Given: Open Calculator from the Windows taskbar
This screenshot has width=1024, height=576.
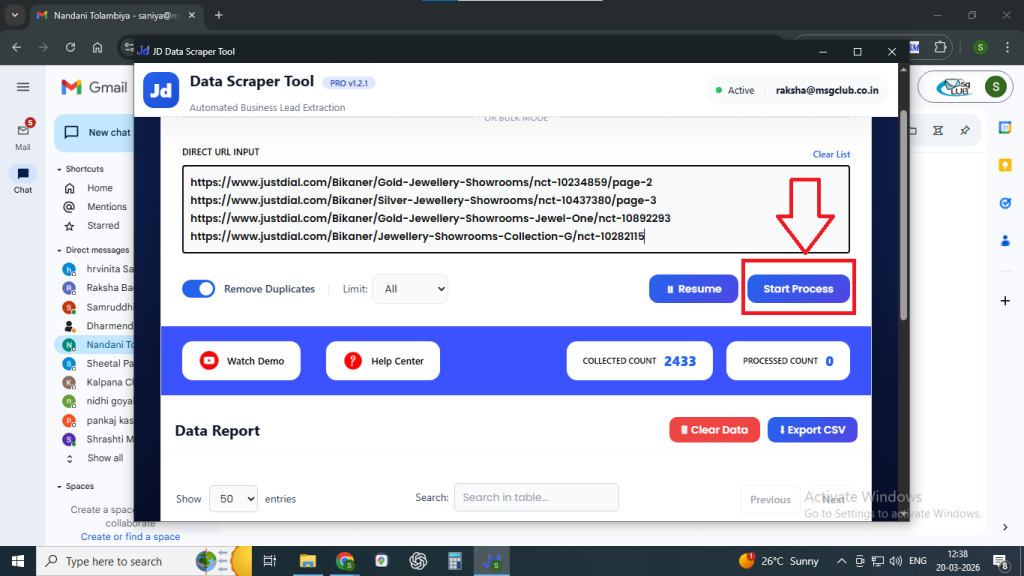Looking at the screenshot, I should coord(455,561).
